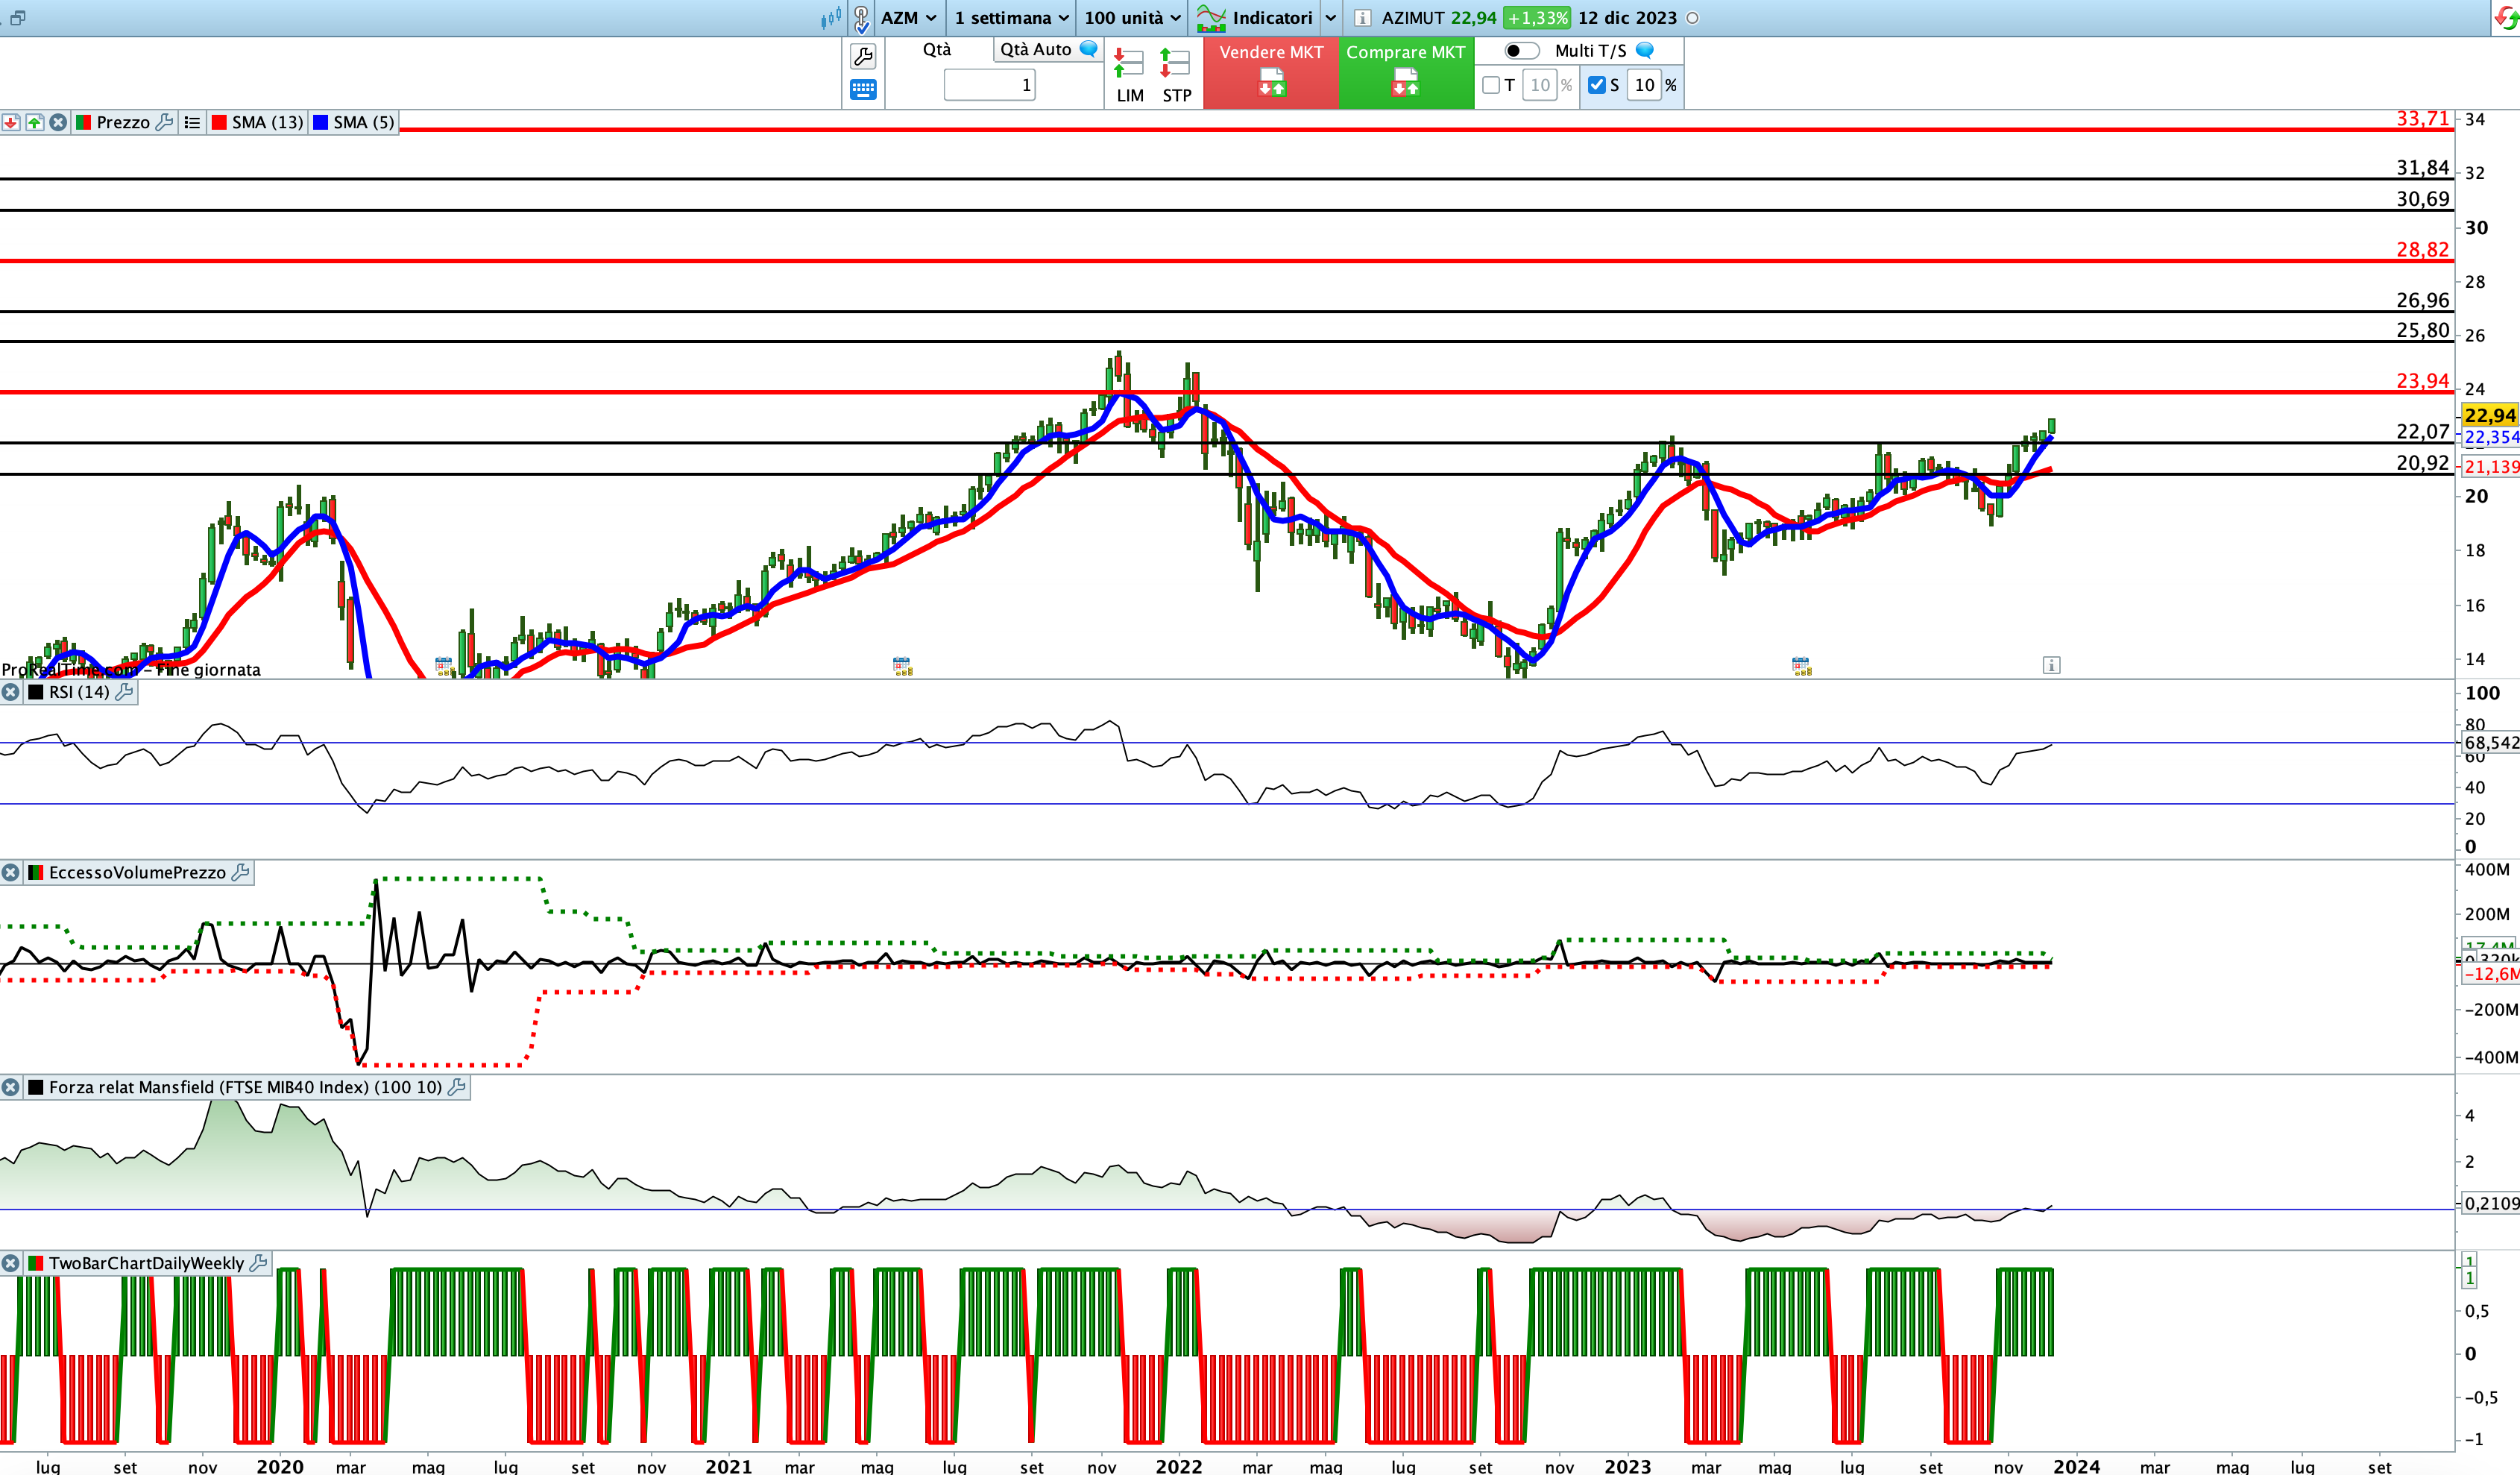Viewport: 2520px width, 1475px height.
Task: Change the 1 settimana timeframe dropdown
Action: point(1011,18)
